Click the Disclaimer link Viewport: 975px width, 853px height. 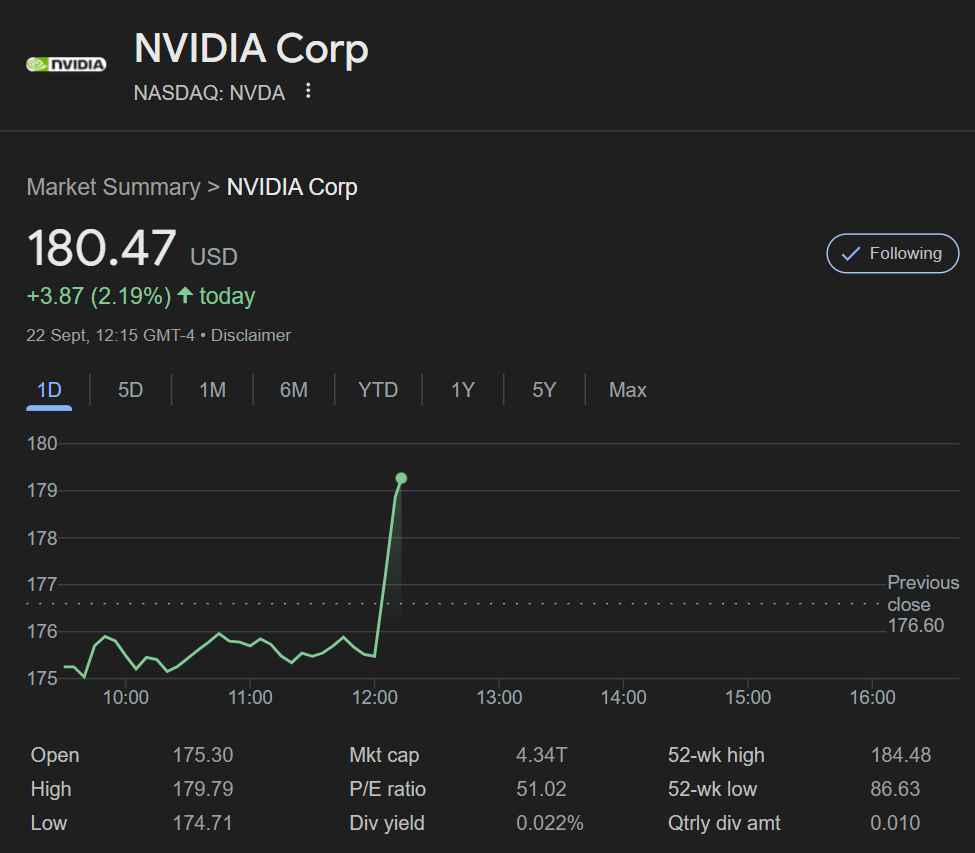(x=251, y=335)
